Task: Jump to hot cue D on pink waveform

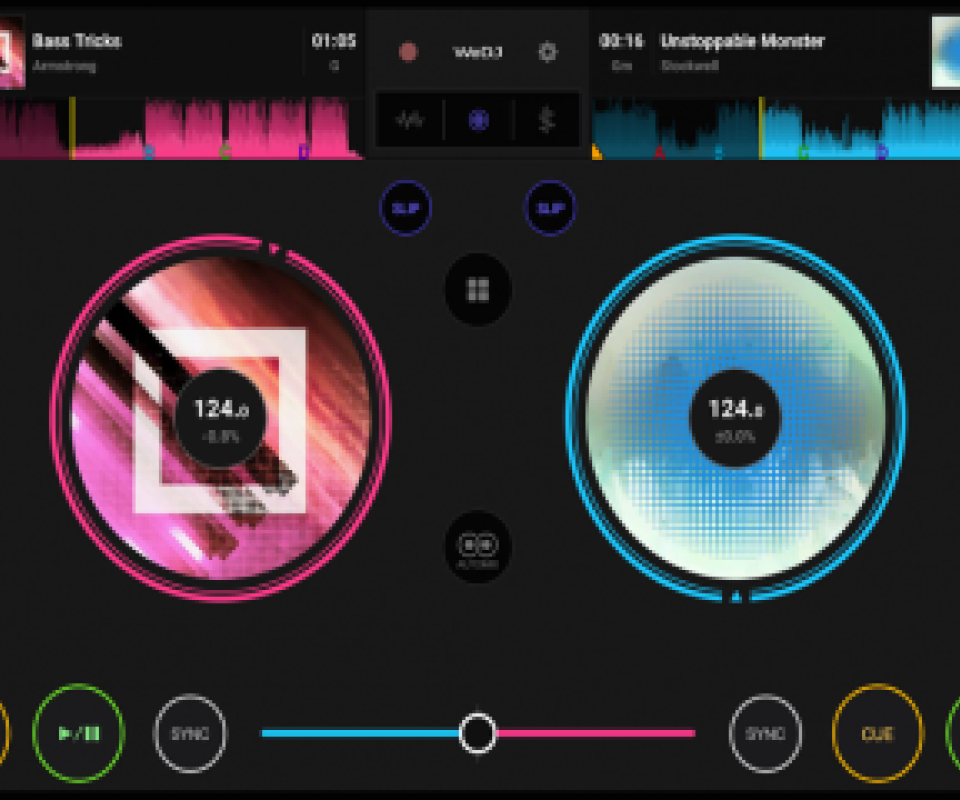Action: click(304, 151)
